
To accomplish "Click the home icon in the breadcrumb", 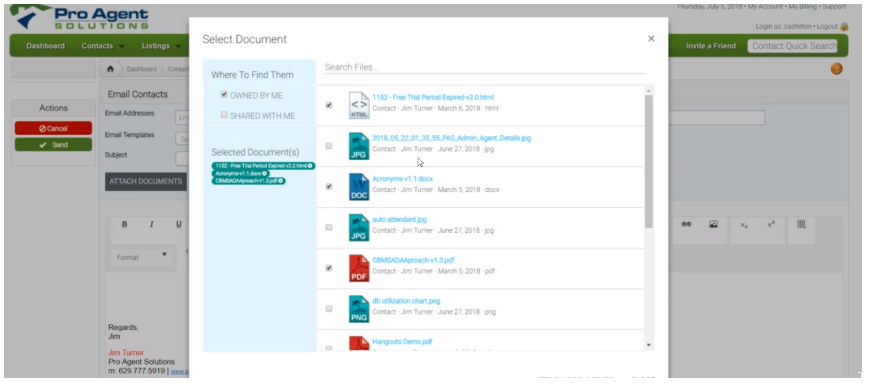I will 110,69.
